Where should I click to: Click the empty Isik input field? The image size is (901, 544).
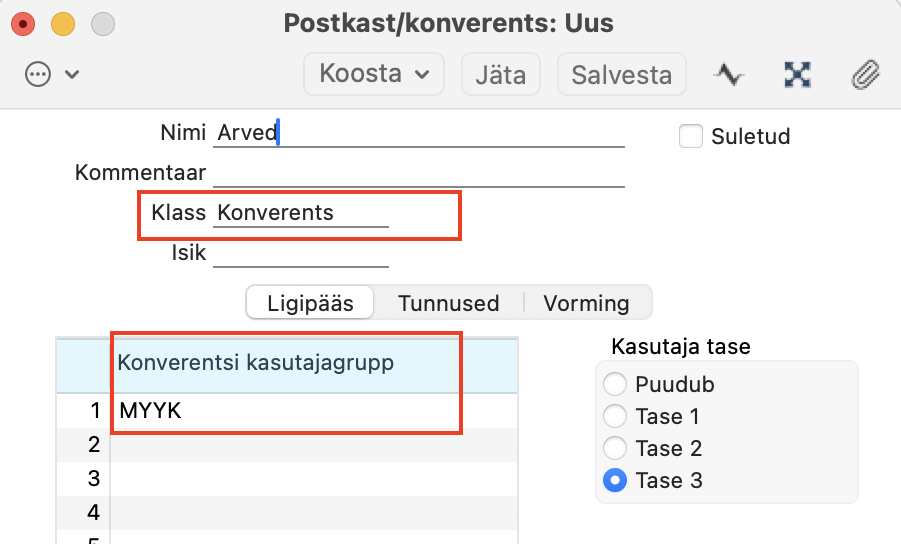[x=300, y=253]
